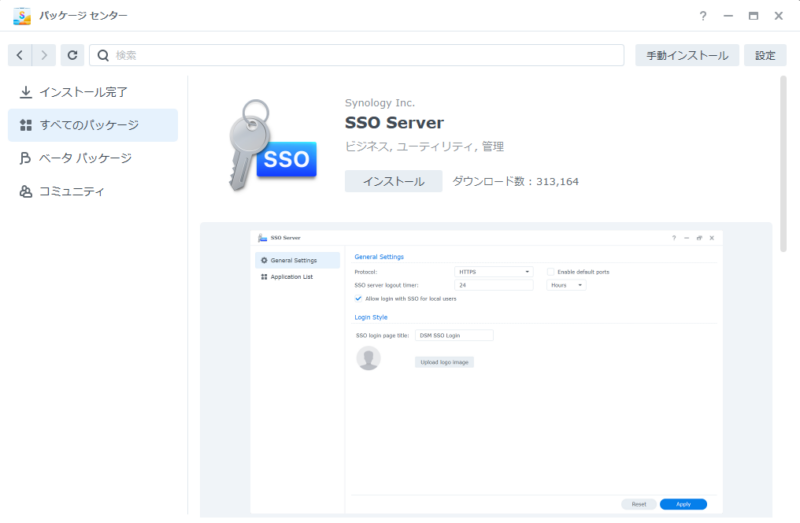800x523 pixels.
Task: Go forward with the right arrow button
Action: click(44, 55)
